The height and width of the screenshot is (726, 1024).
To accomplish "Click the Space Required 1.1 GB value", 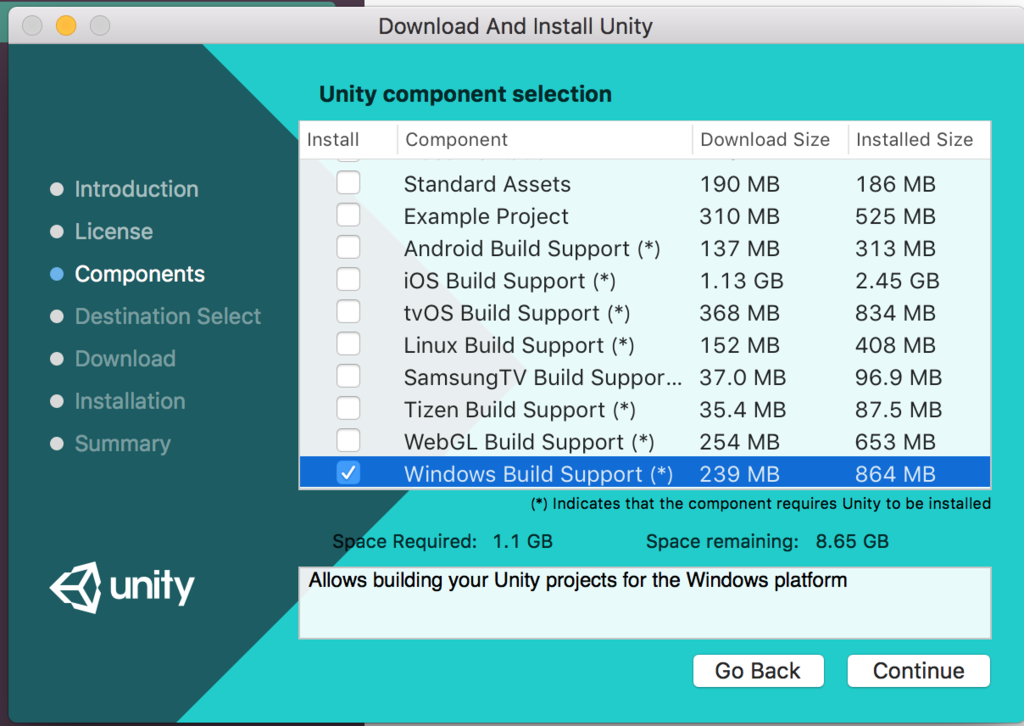I will click(x=522, y=541).
